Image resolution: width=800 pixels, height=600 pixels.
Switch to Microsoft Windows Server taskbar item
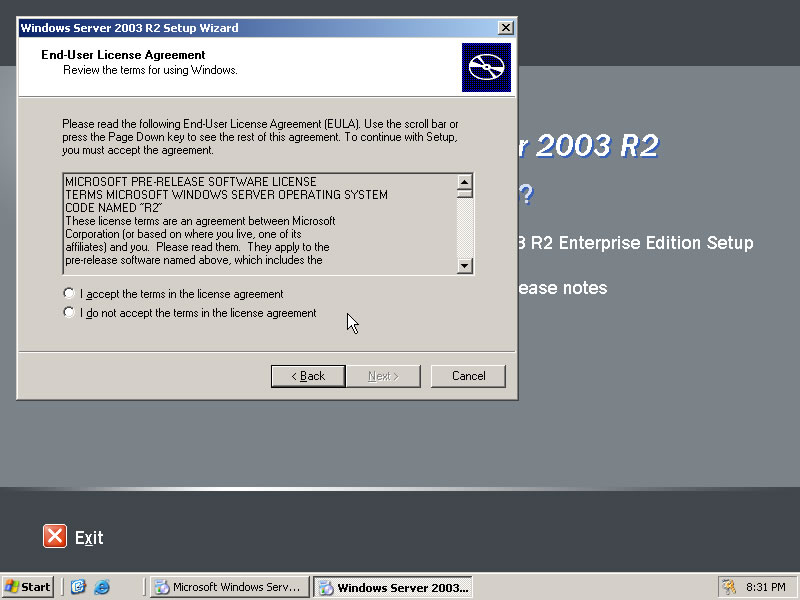(x=229, y=587)
